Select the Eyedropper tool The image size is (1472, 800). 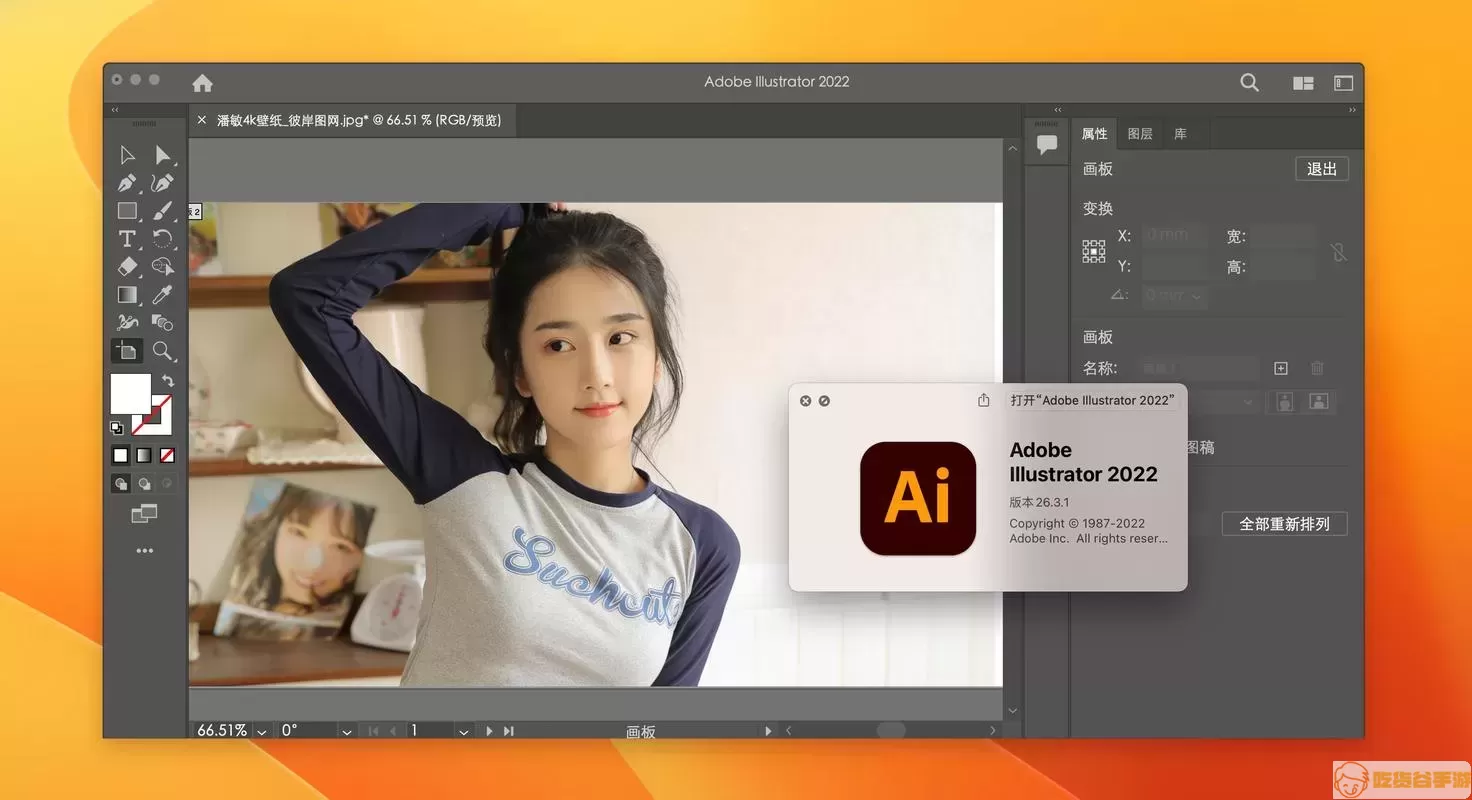tap(162, 295)
